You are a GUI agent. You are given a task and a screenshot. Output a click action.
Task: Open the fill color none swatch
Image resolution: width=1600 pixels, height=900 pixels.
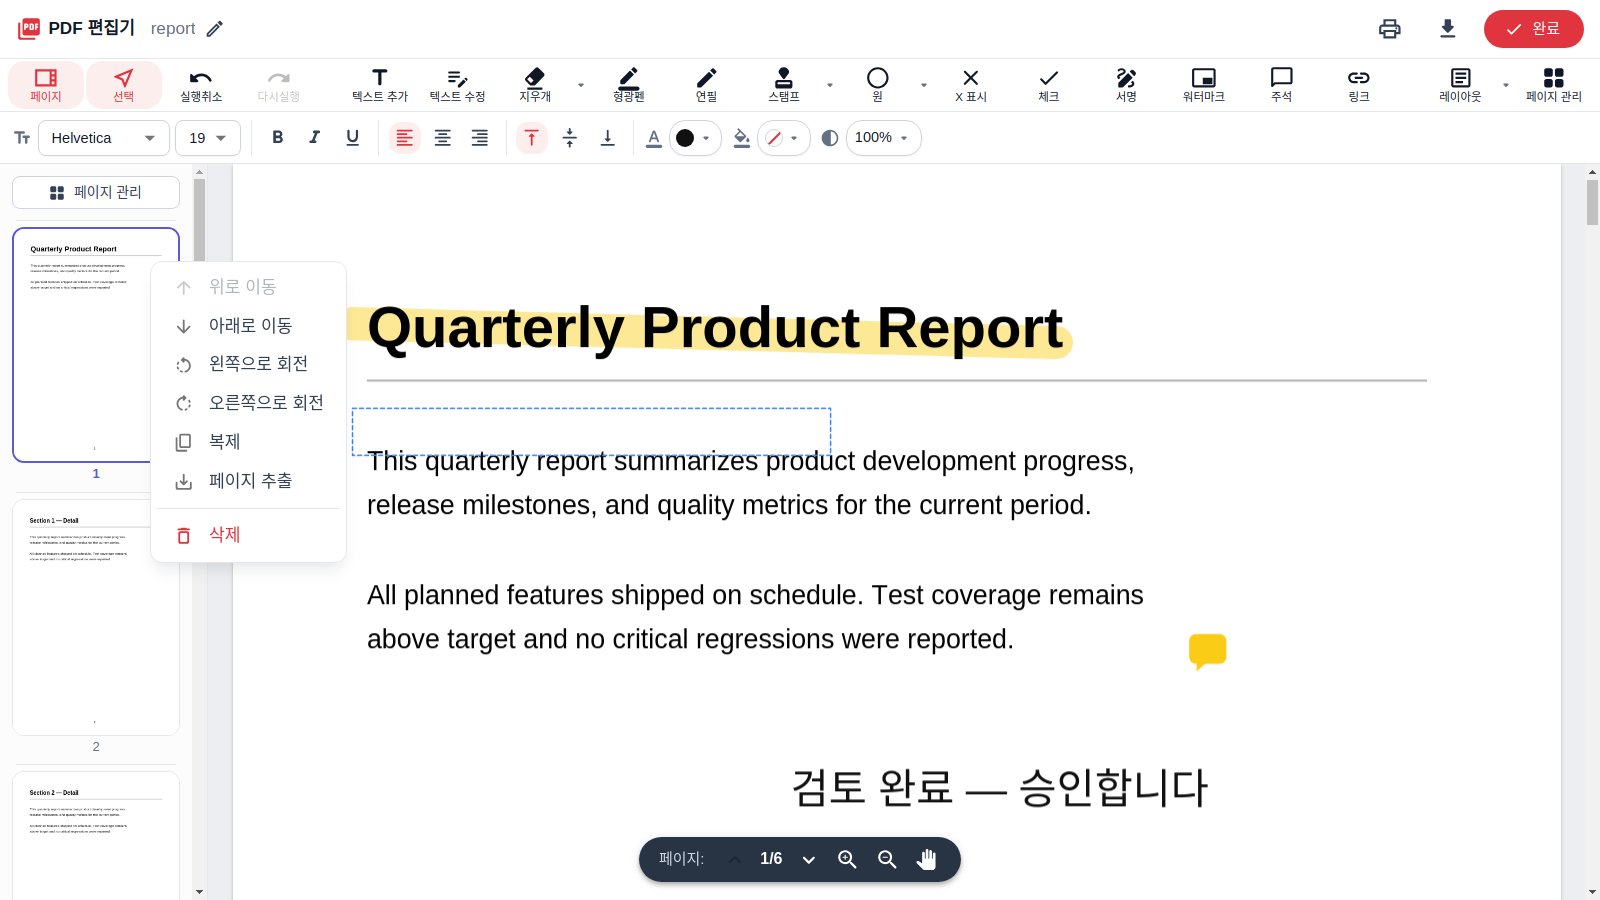(783, 138)
